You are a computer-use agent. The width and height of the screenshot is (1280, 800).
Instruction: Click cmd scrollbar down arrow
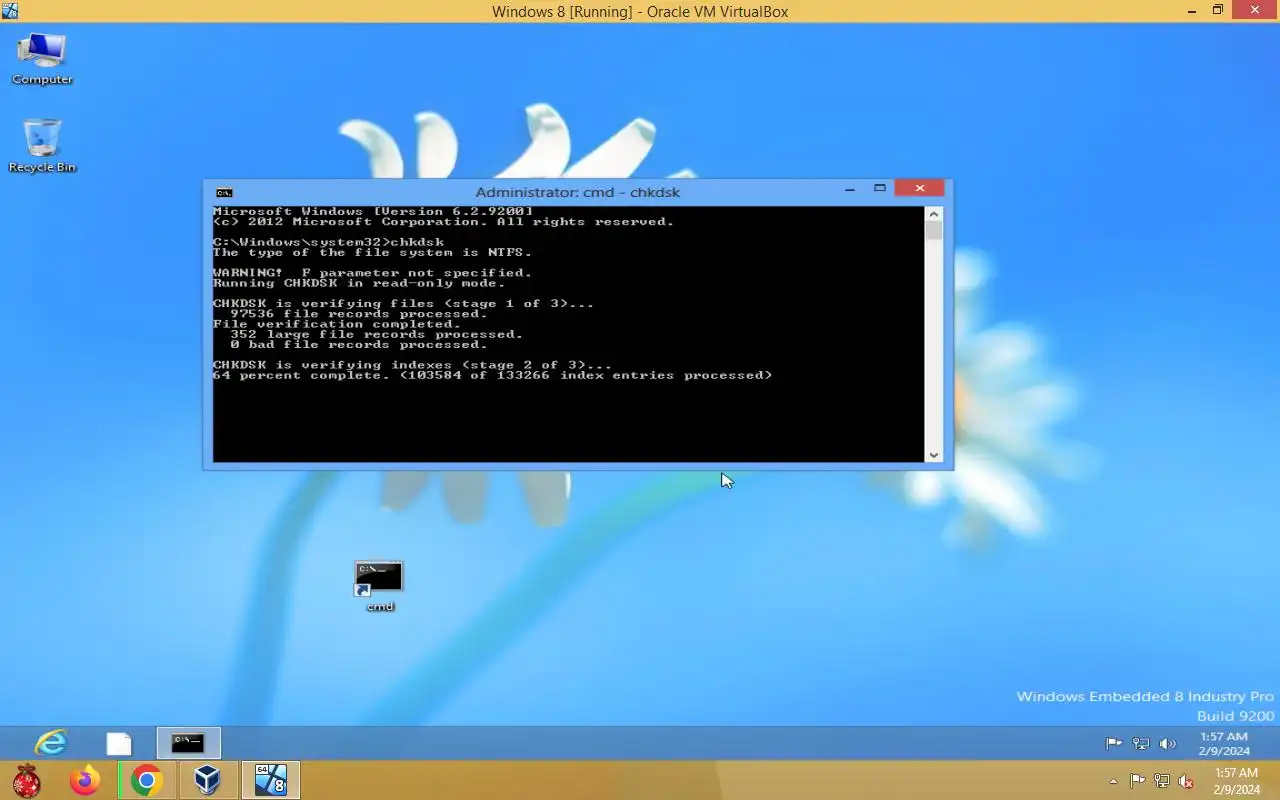[934, 455]
